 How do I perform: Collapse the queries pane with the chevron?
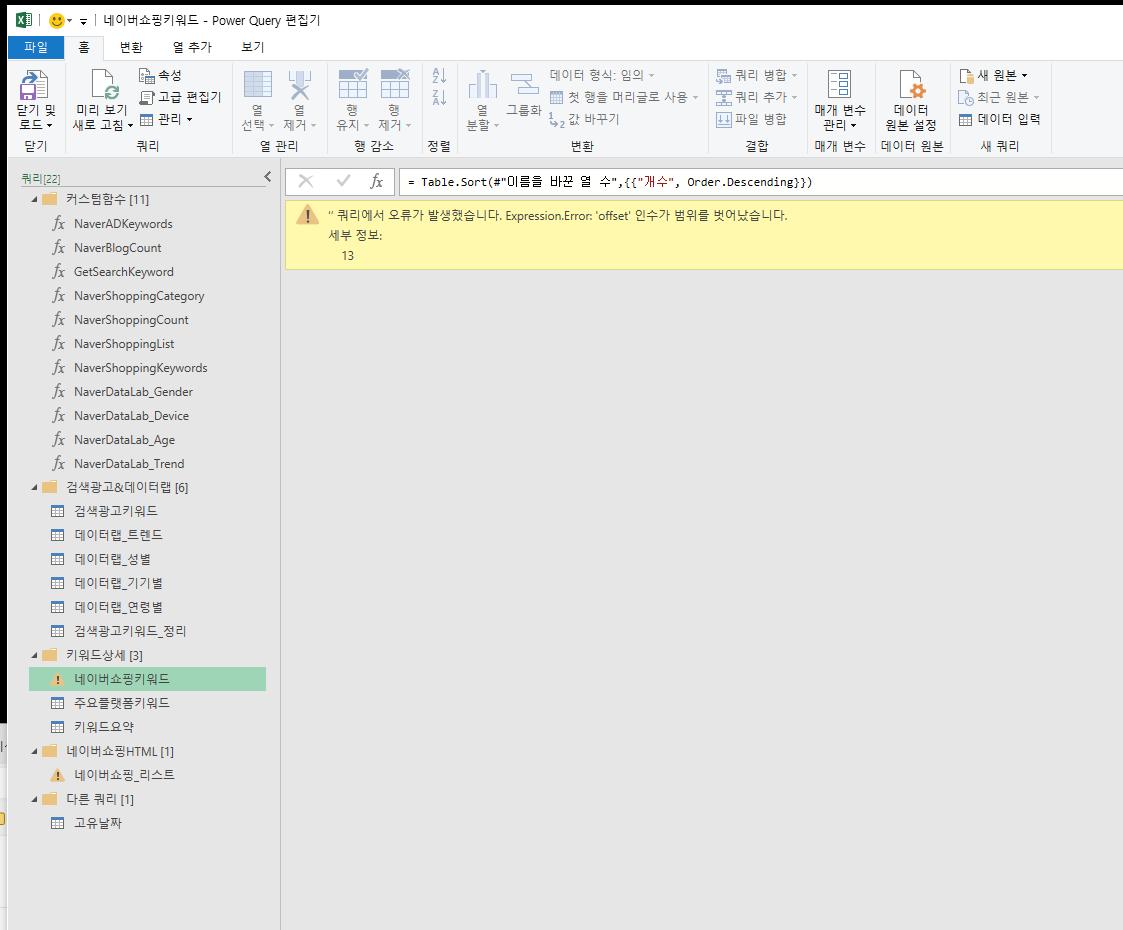point(267,177)
